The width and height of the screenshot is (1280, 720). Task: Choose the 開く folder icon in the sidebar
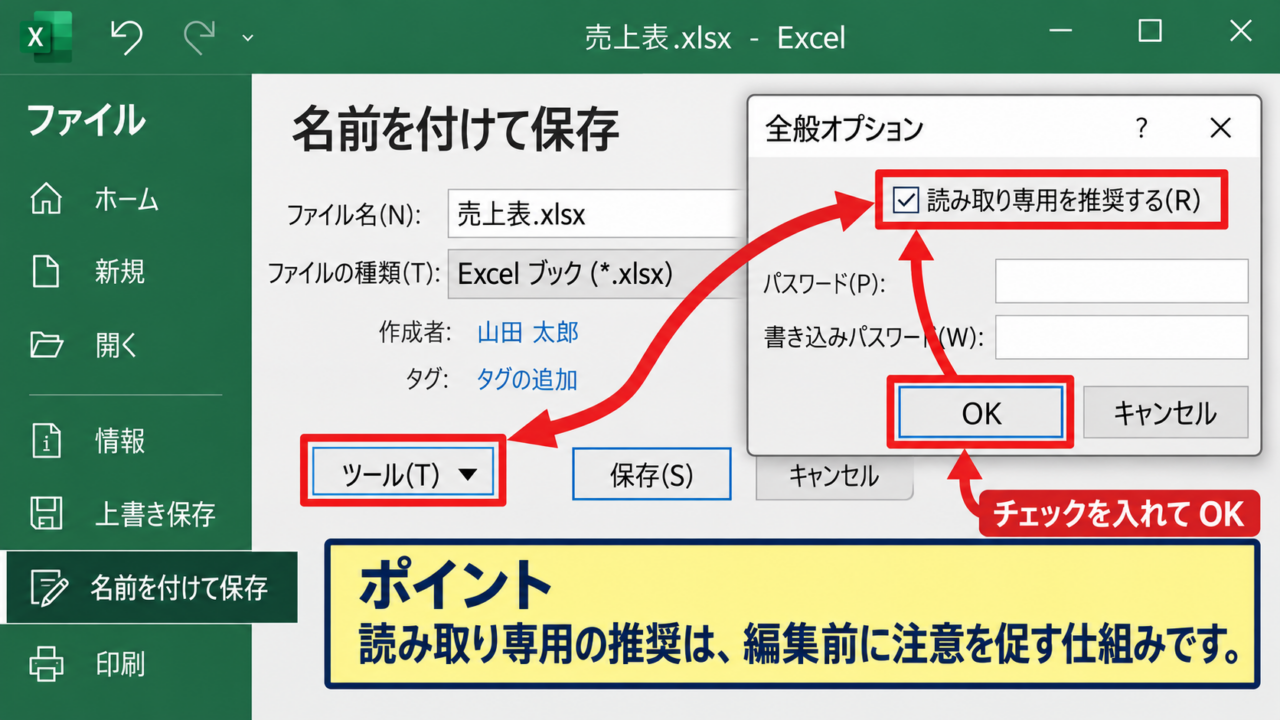pyautogui.click(x=47, y=345)
